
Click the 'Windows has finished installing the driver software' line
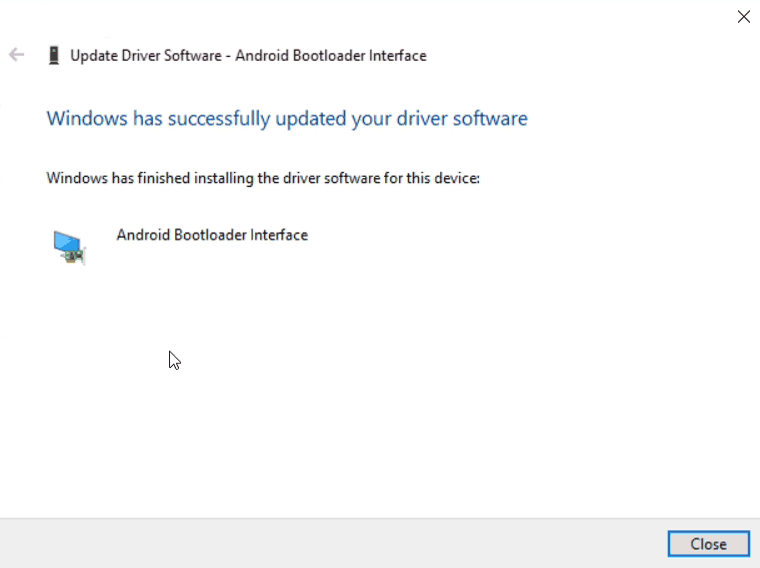click(263, 178)
